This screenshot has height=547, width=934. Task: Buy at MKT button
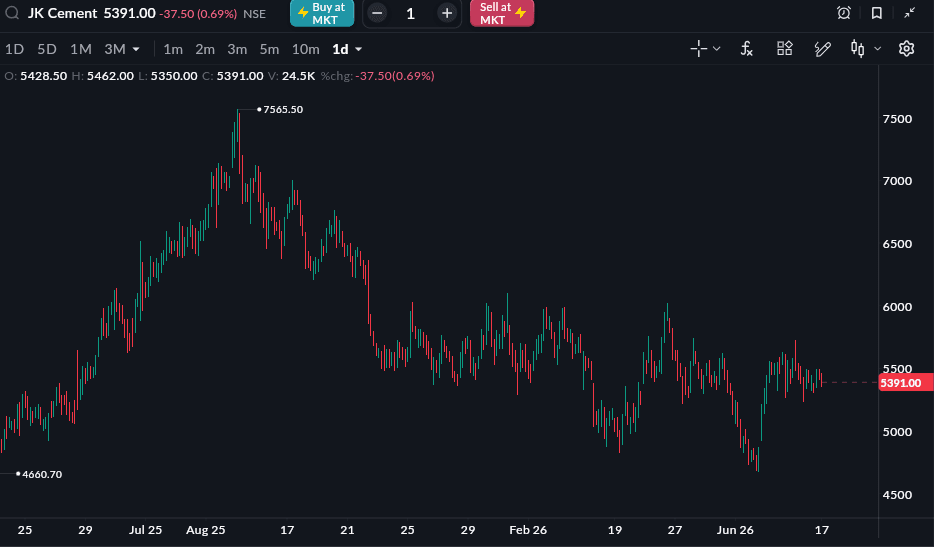pyautogui.click(x=322, y=13)
